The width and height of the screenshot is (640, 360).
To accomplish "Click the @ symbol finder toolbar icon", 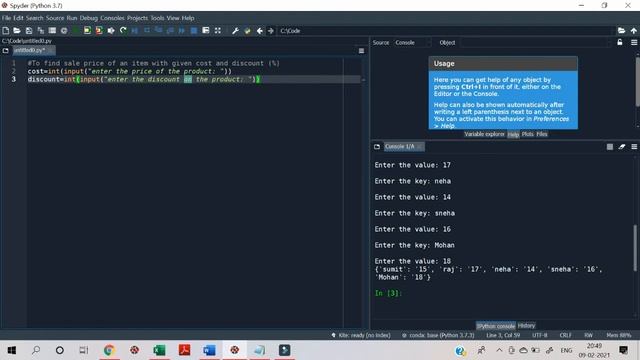I will tap(64, 31).
